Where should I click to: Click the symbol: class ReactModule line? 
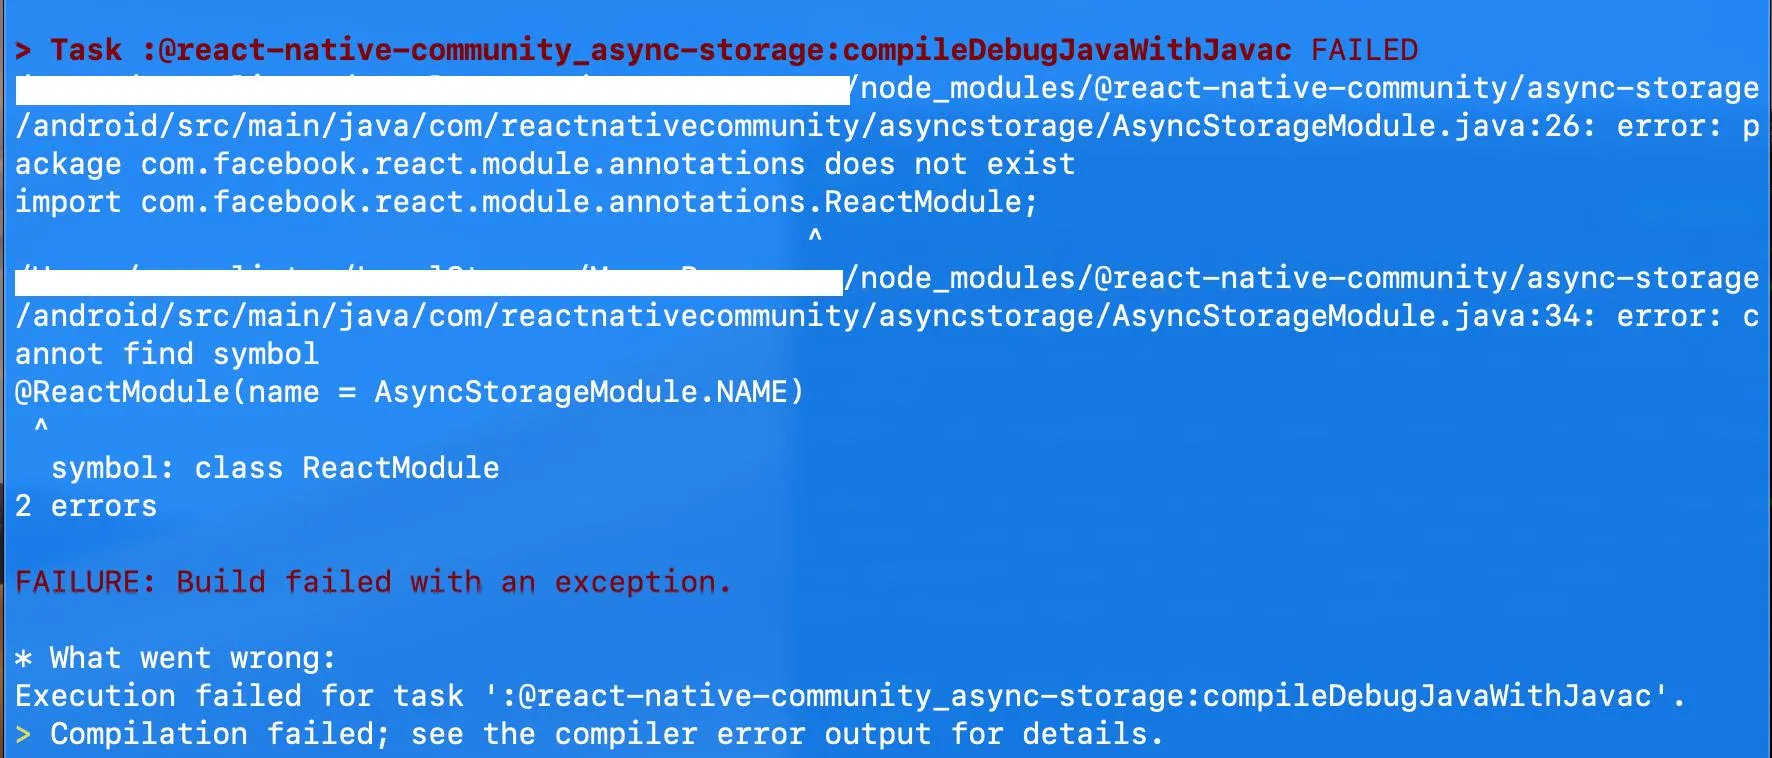tap(275, 468)
